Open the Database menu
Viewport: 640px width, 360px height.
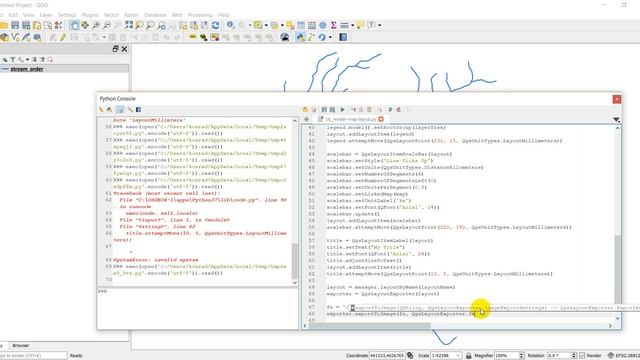[155, 15]
